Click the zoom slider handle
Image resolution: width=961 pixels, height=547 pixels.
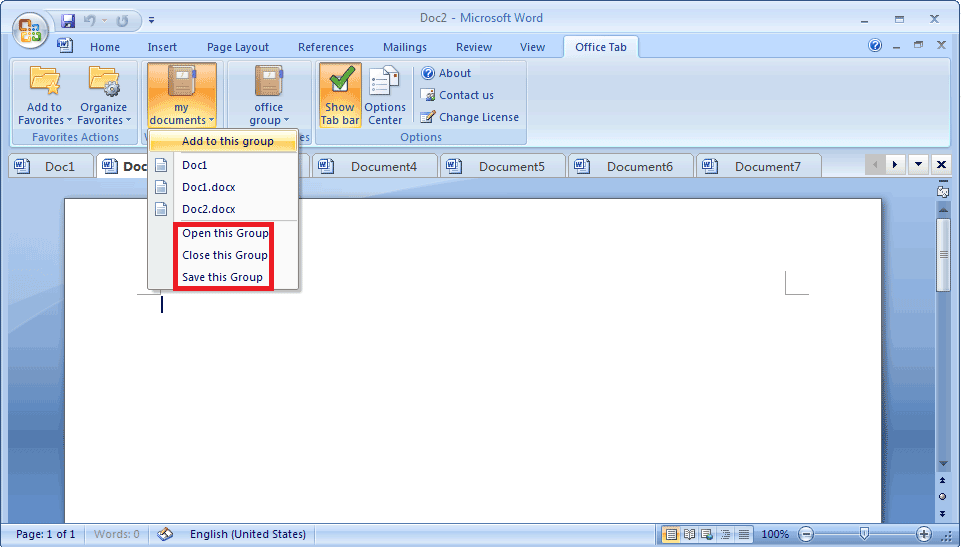click(864, 534)
